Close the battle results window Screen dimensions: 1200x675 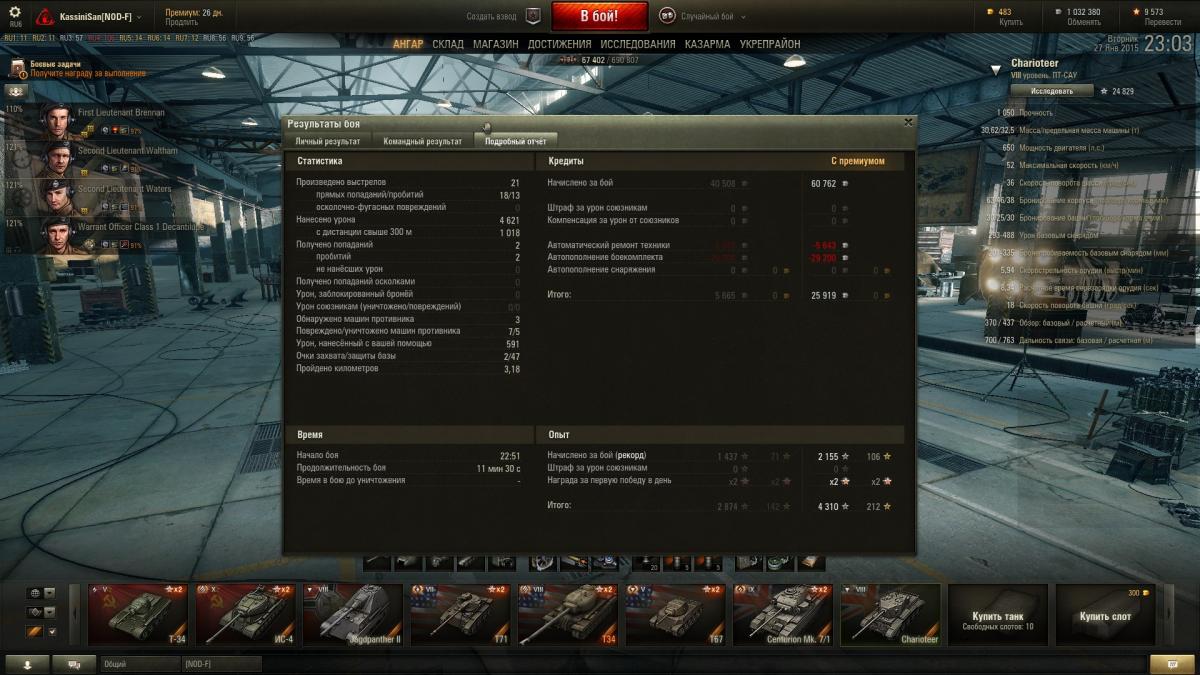(x=908, y=122)
